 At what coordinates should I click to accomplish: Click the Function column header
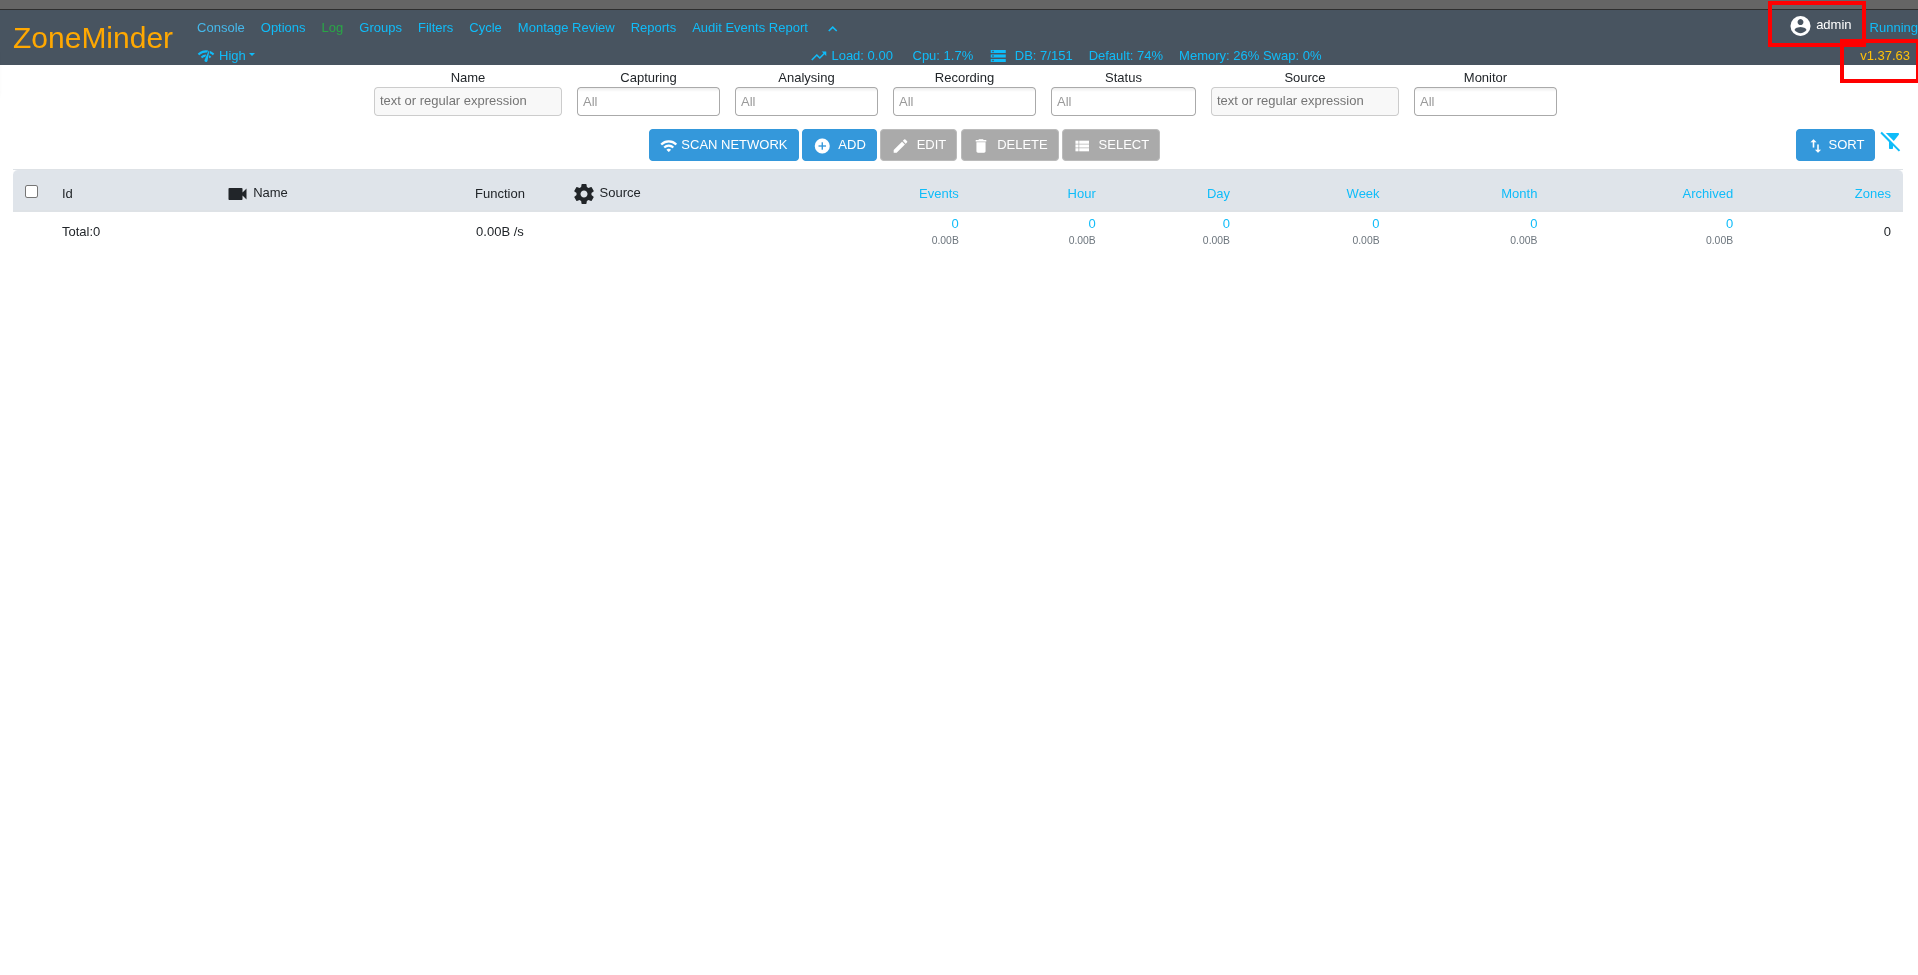(x=500, y=194)
